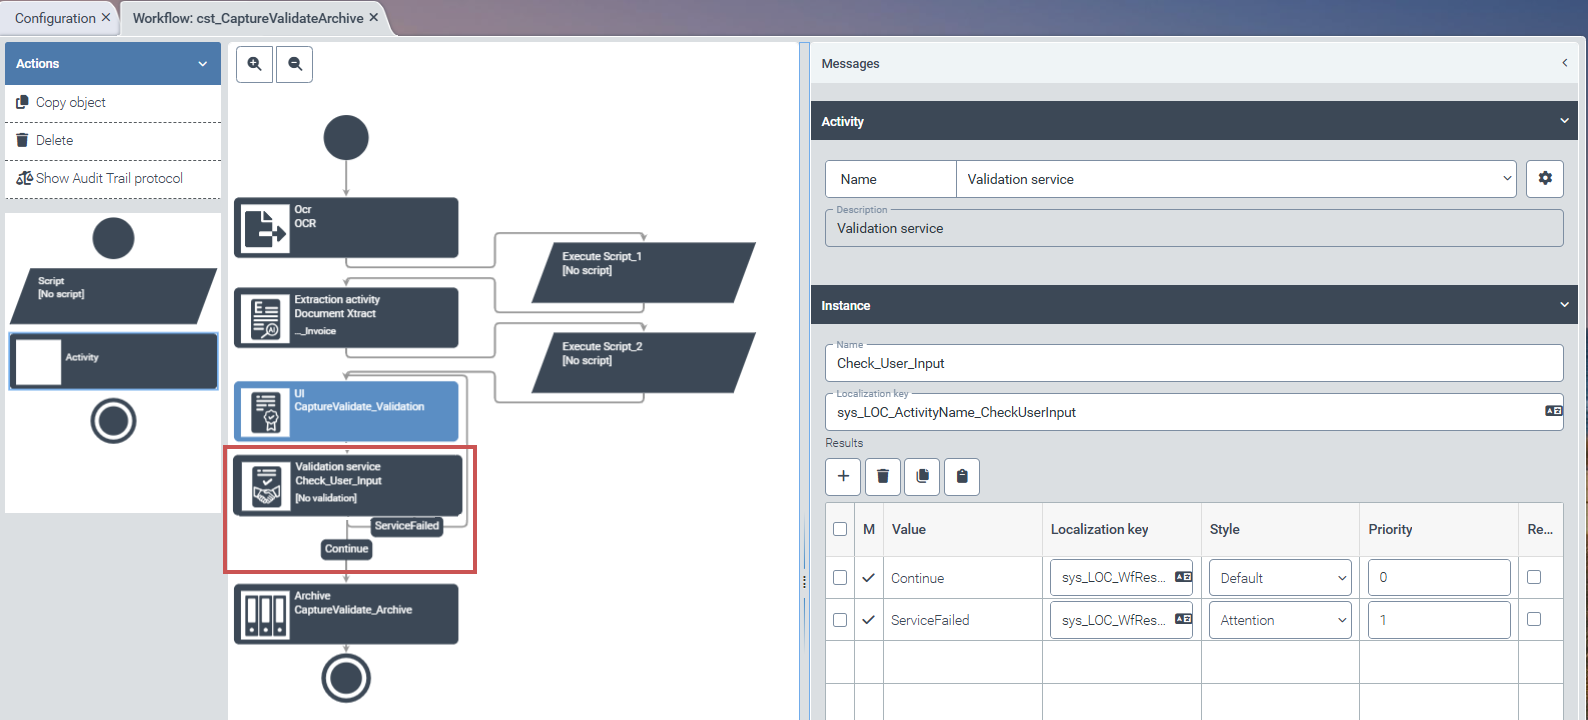The height and width of the screenshot is (720, 1588).
Task: Collapse the Instance section
Action: (x=1565, y=305)
